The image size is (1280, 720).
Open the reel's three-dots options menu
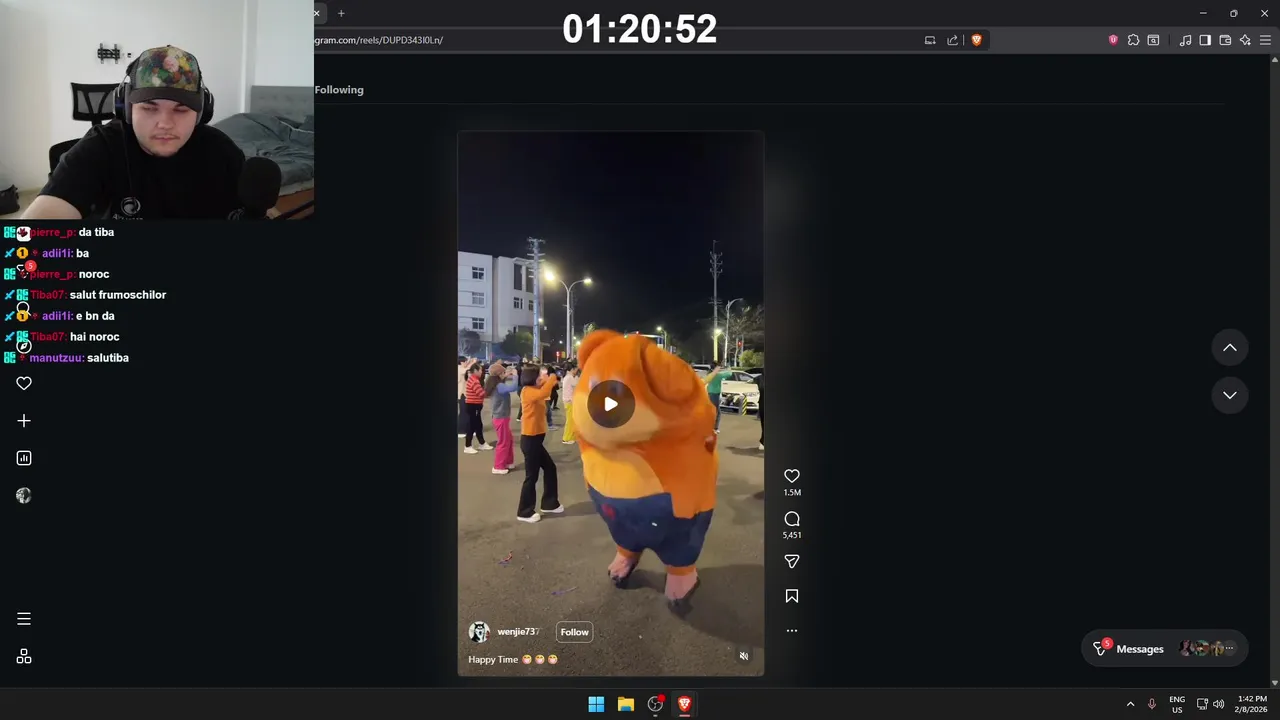point(792,631)
